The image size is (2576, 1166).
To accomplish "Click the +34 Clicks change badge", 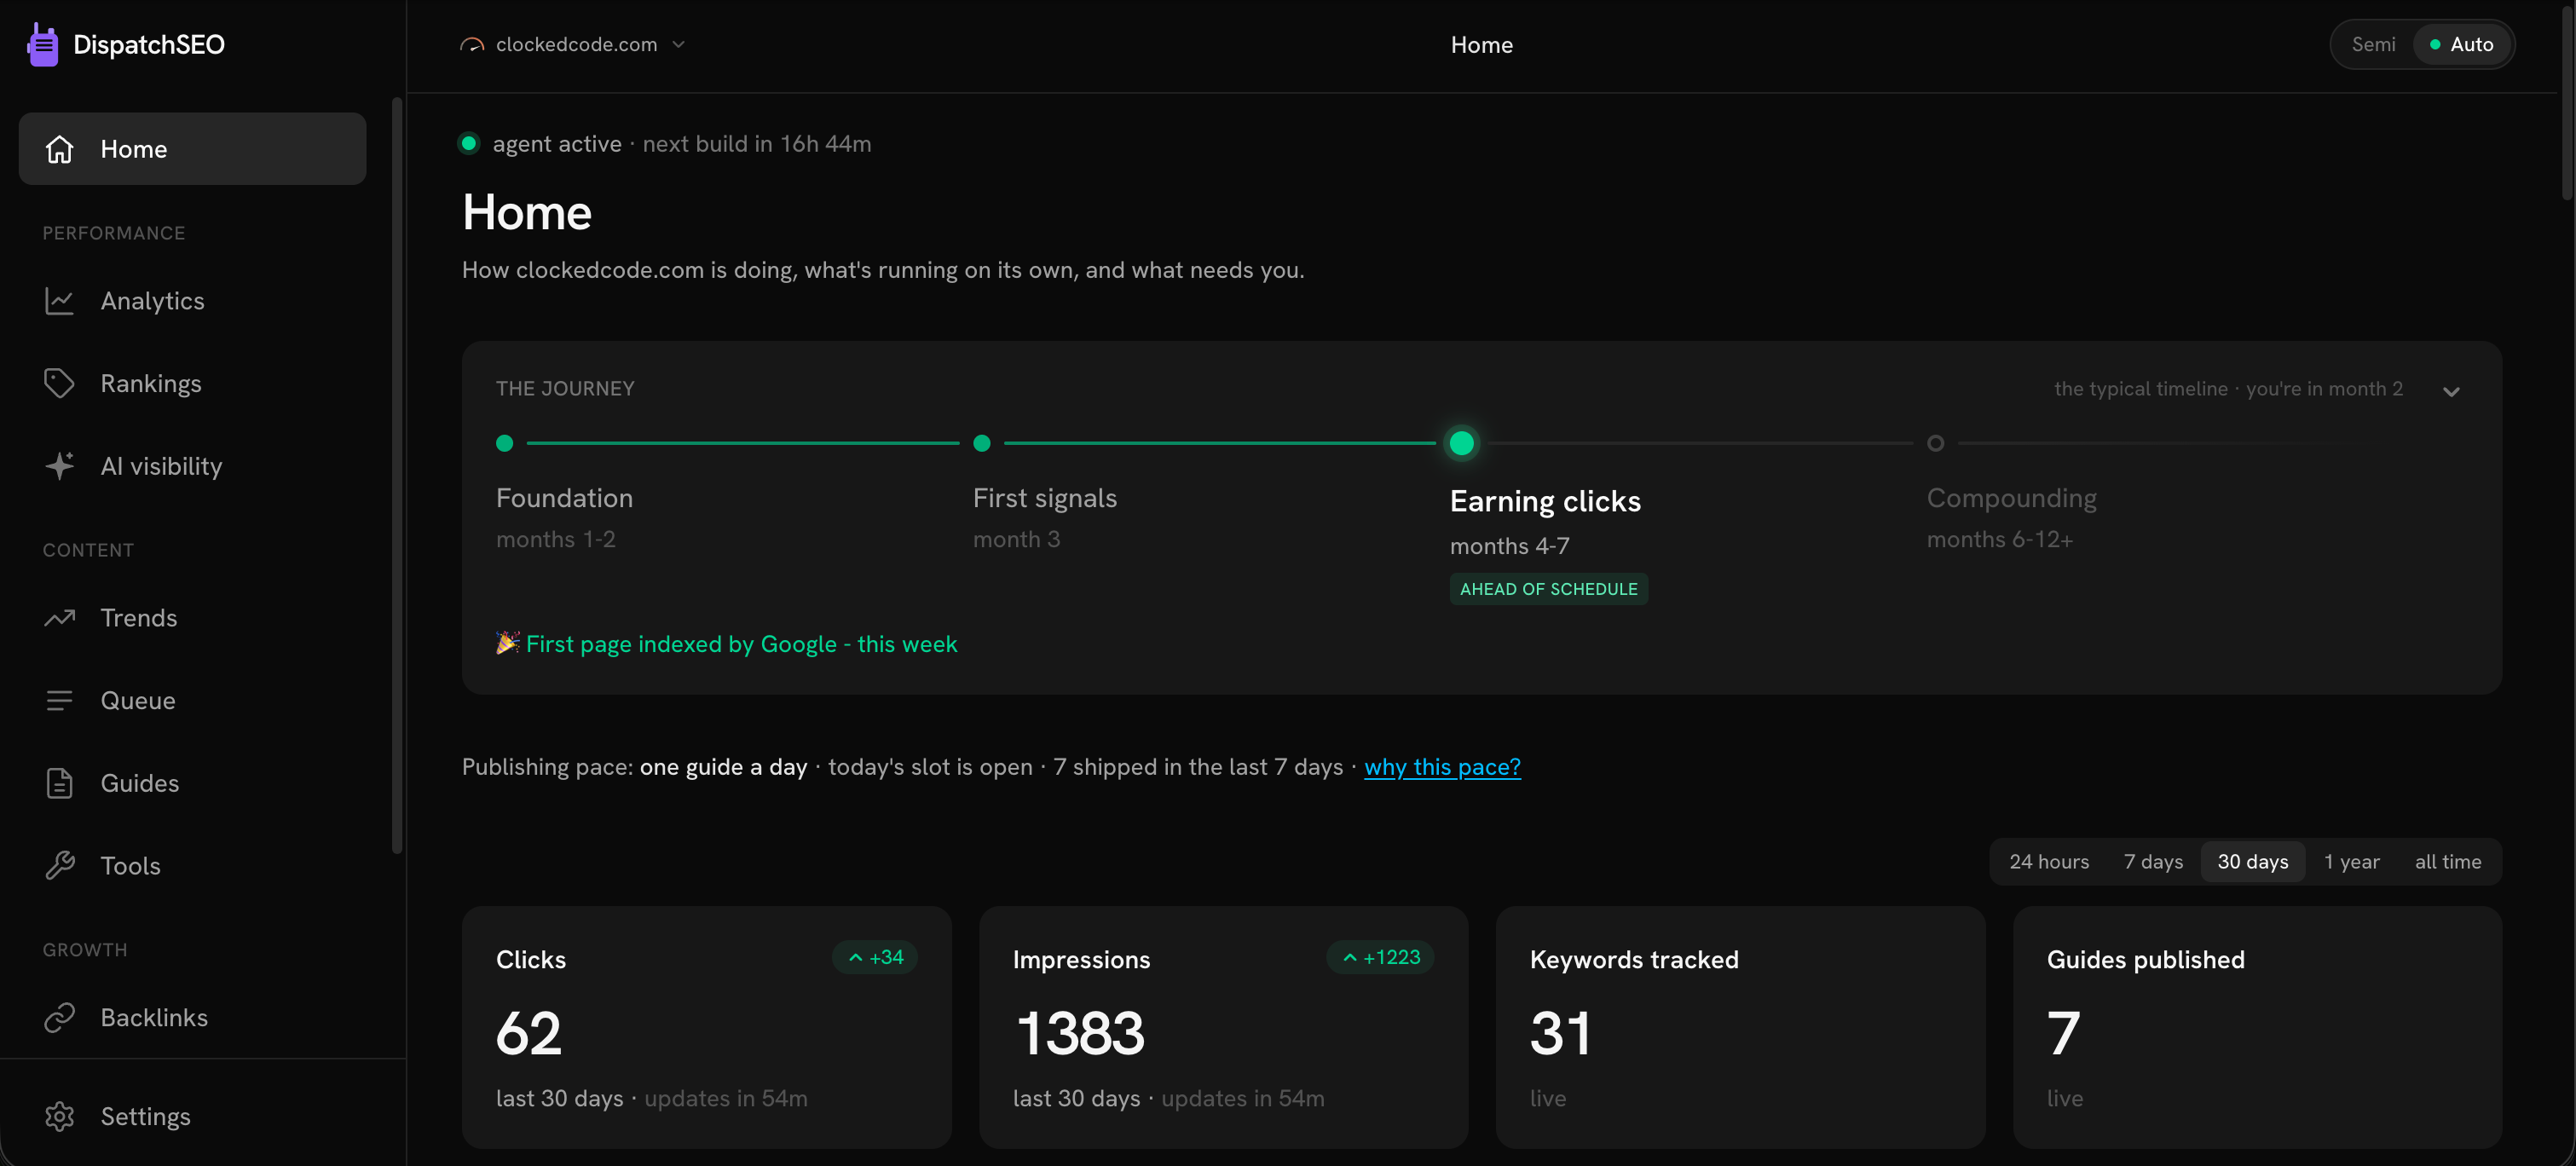I will coord(875,958).
